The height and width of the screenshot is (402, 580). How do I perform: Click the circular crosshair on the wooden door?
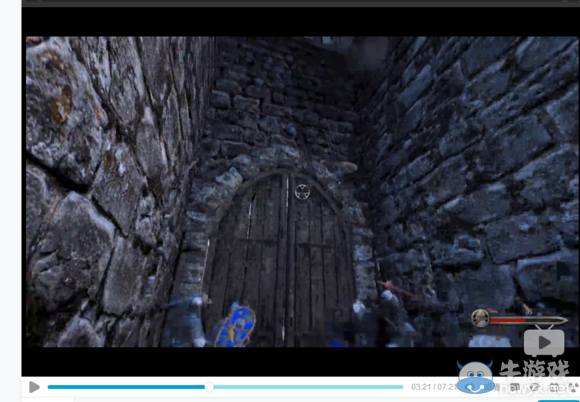pos(302,192)
